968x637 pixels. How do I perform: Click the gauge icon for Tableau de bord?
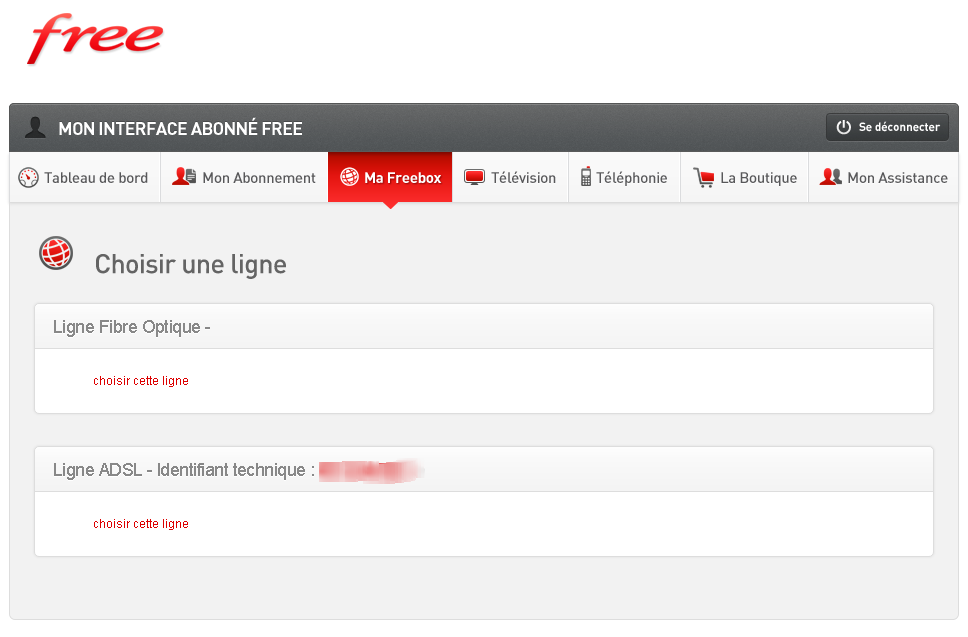tap(28, 178)
